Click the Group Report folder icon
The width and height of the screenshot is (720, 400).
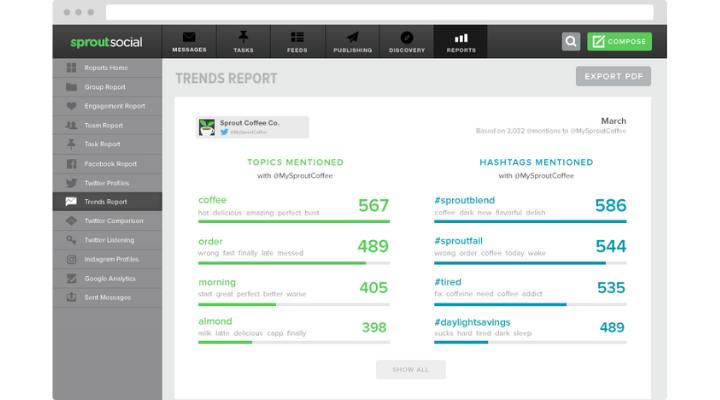(x=71, y=87)
